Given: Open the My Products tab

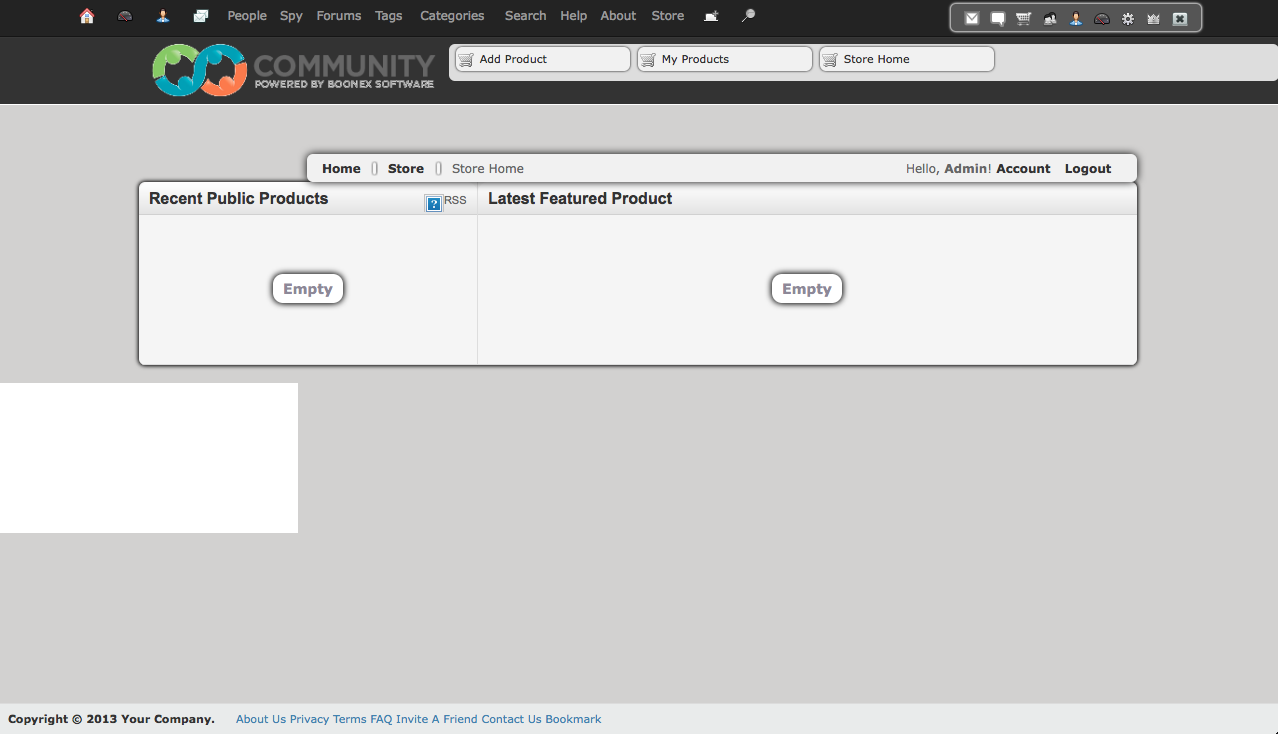Looking at the screenshot, I should point(723,59).
